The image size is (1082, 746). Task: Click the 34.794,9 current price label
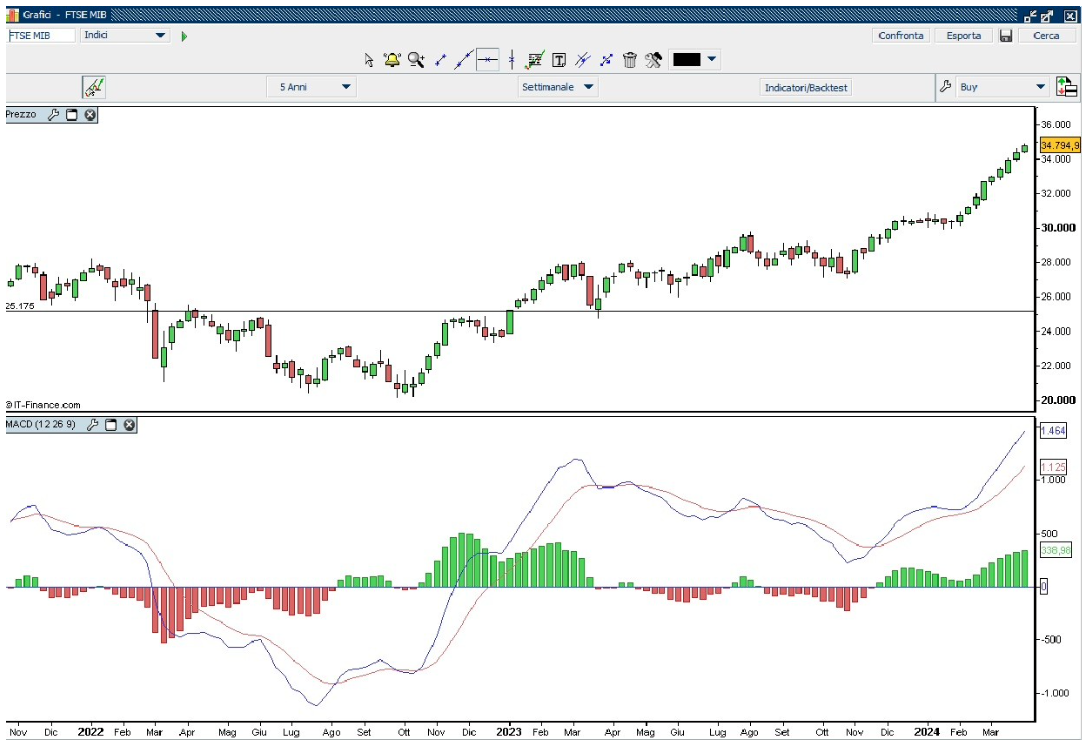(x=1059, y=146)
